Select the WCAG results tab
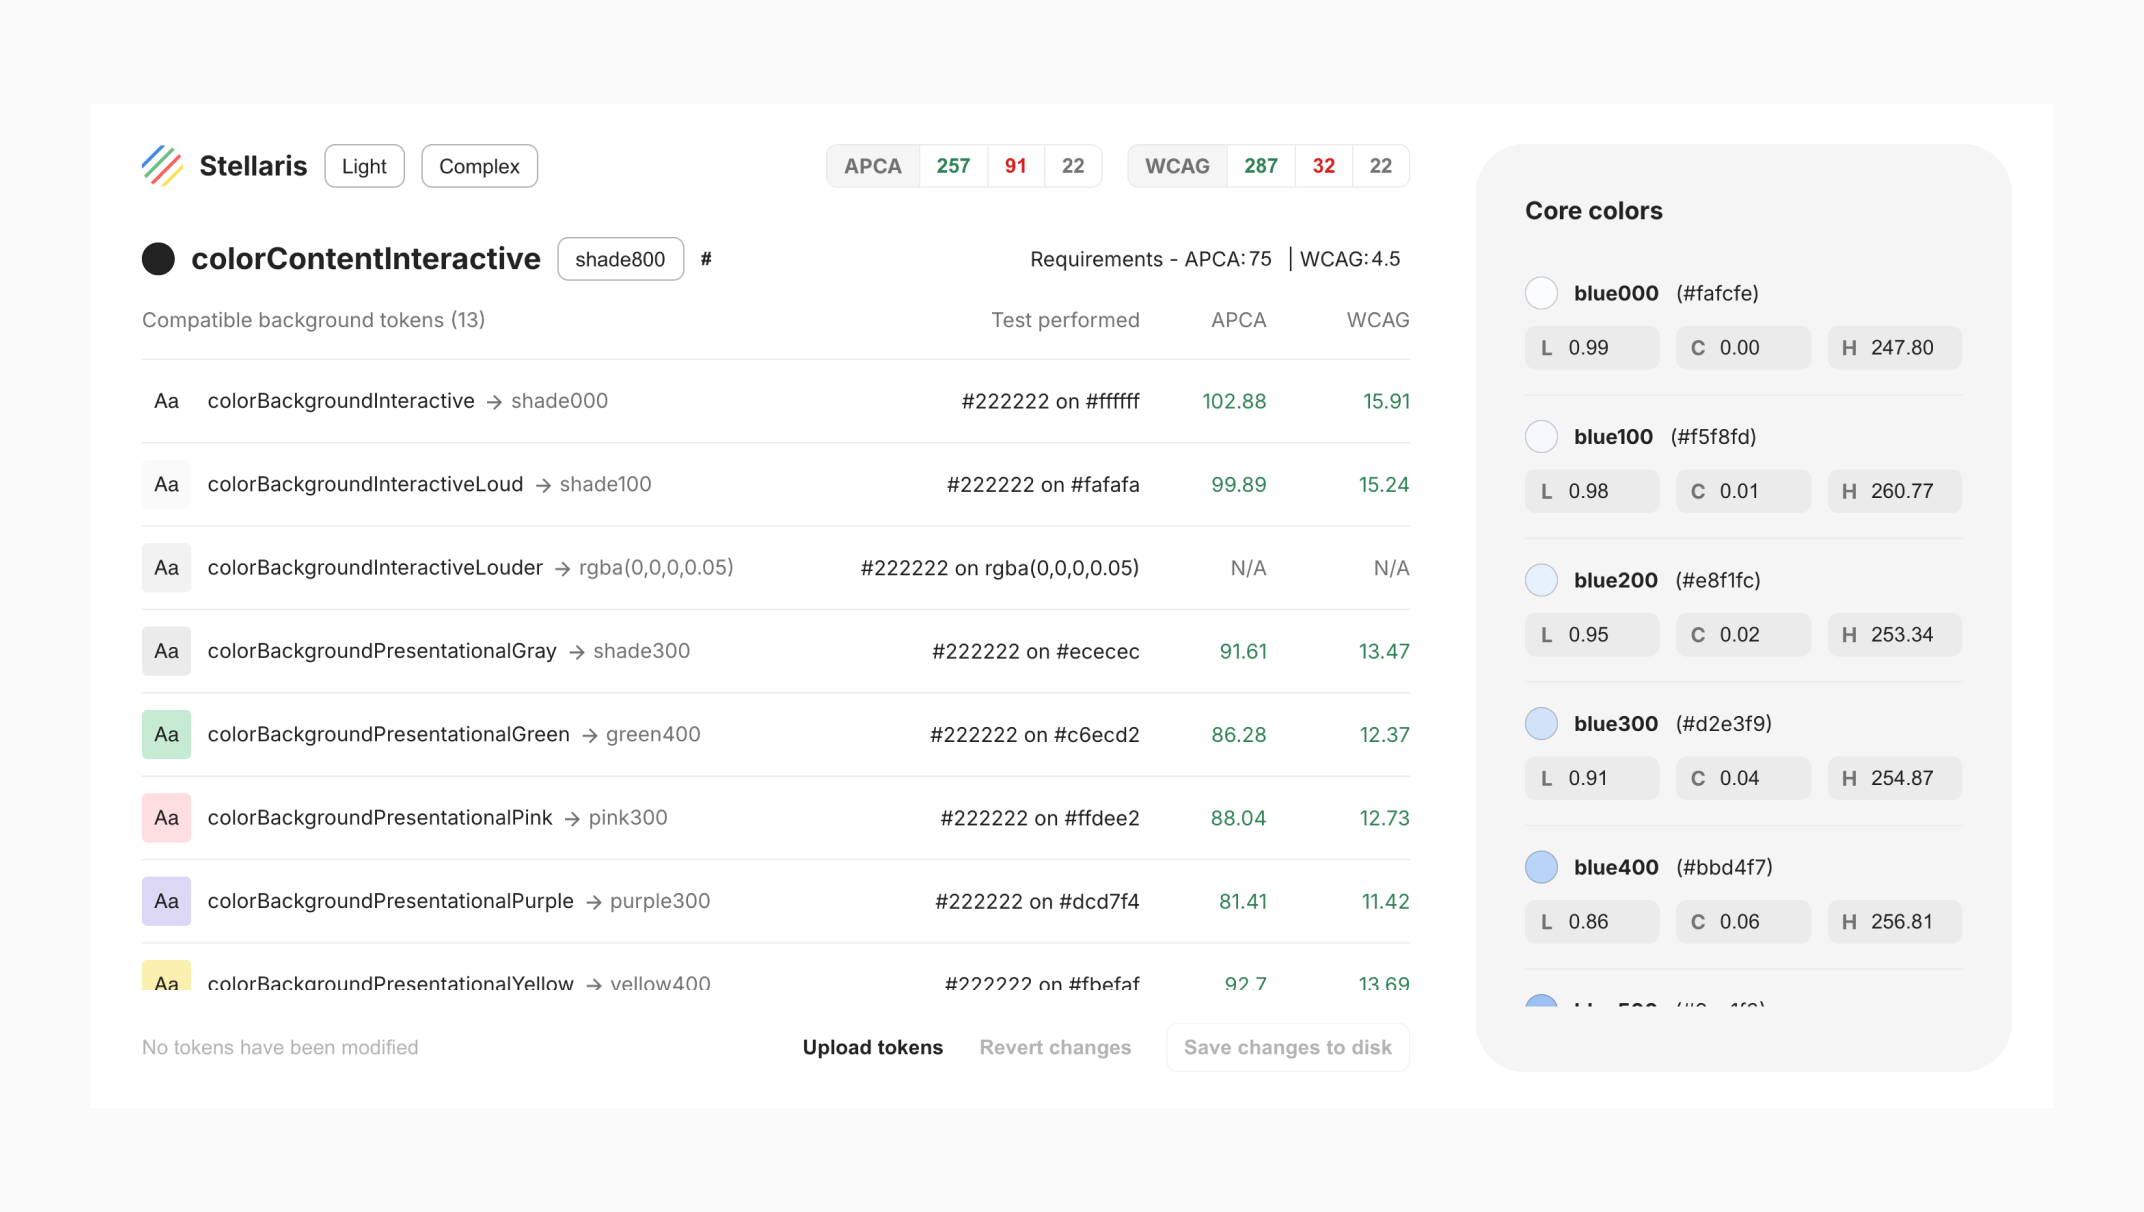This screenshot has height=1212, width=2144. [x=1176, y=166]
